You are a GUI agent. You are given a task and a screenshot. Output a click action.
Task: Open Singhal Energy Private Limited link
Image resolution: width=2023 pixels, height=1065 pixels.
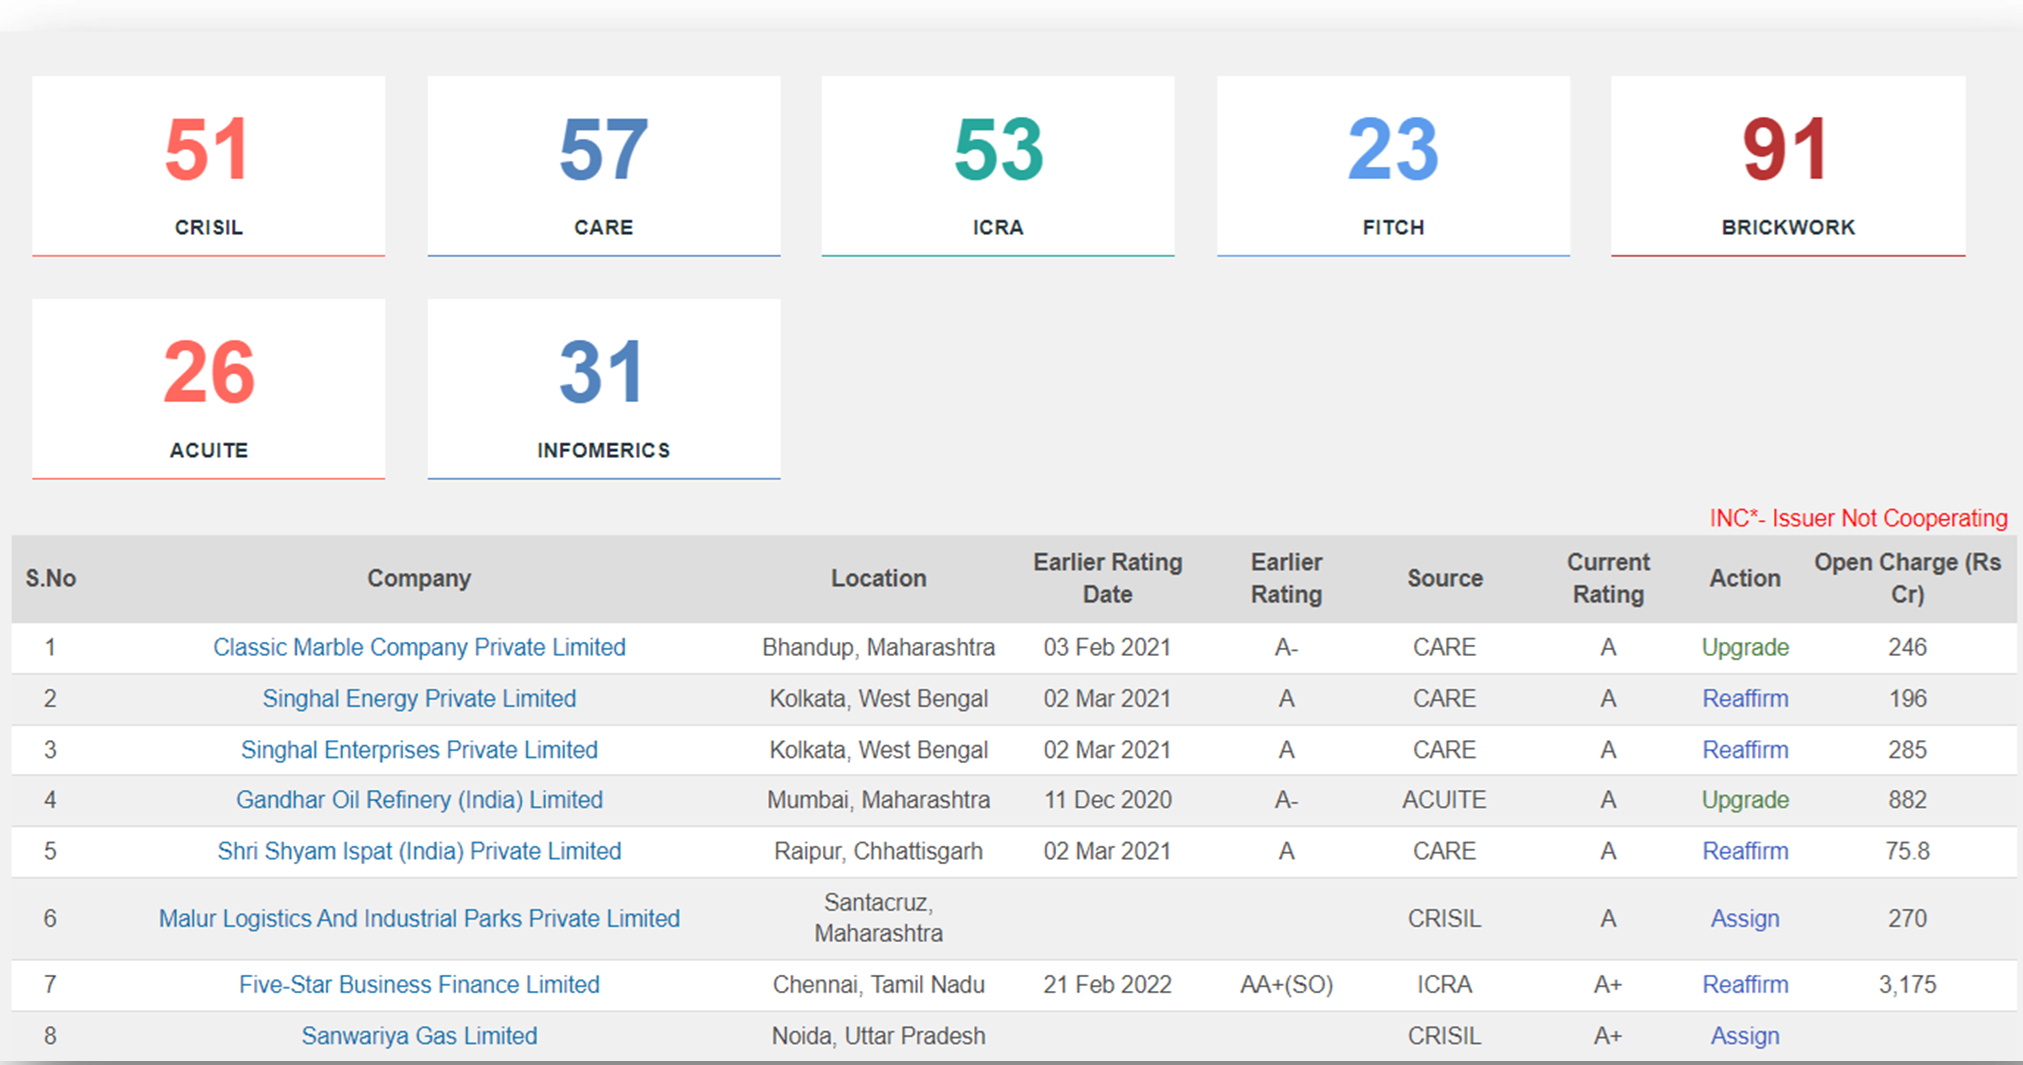coord(419,698)
